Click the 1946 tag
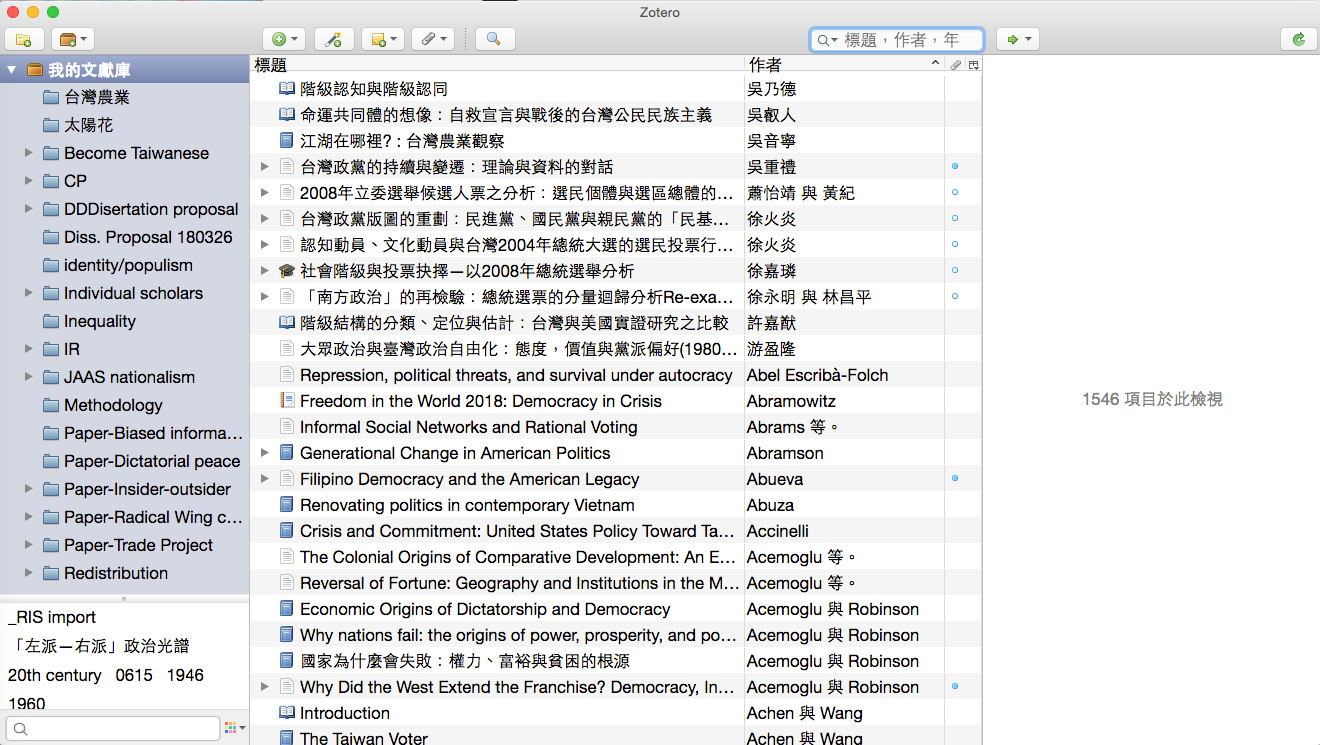Viewport: 1320px width, 745px height. pos(185,675)
